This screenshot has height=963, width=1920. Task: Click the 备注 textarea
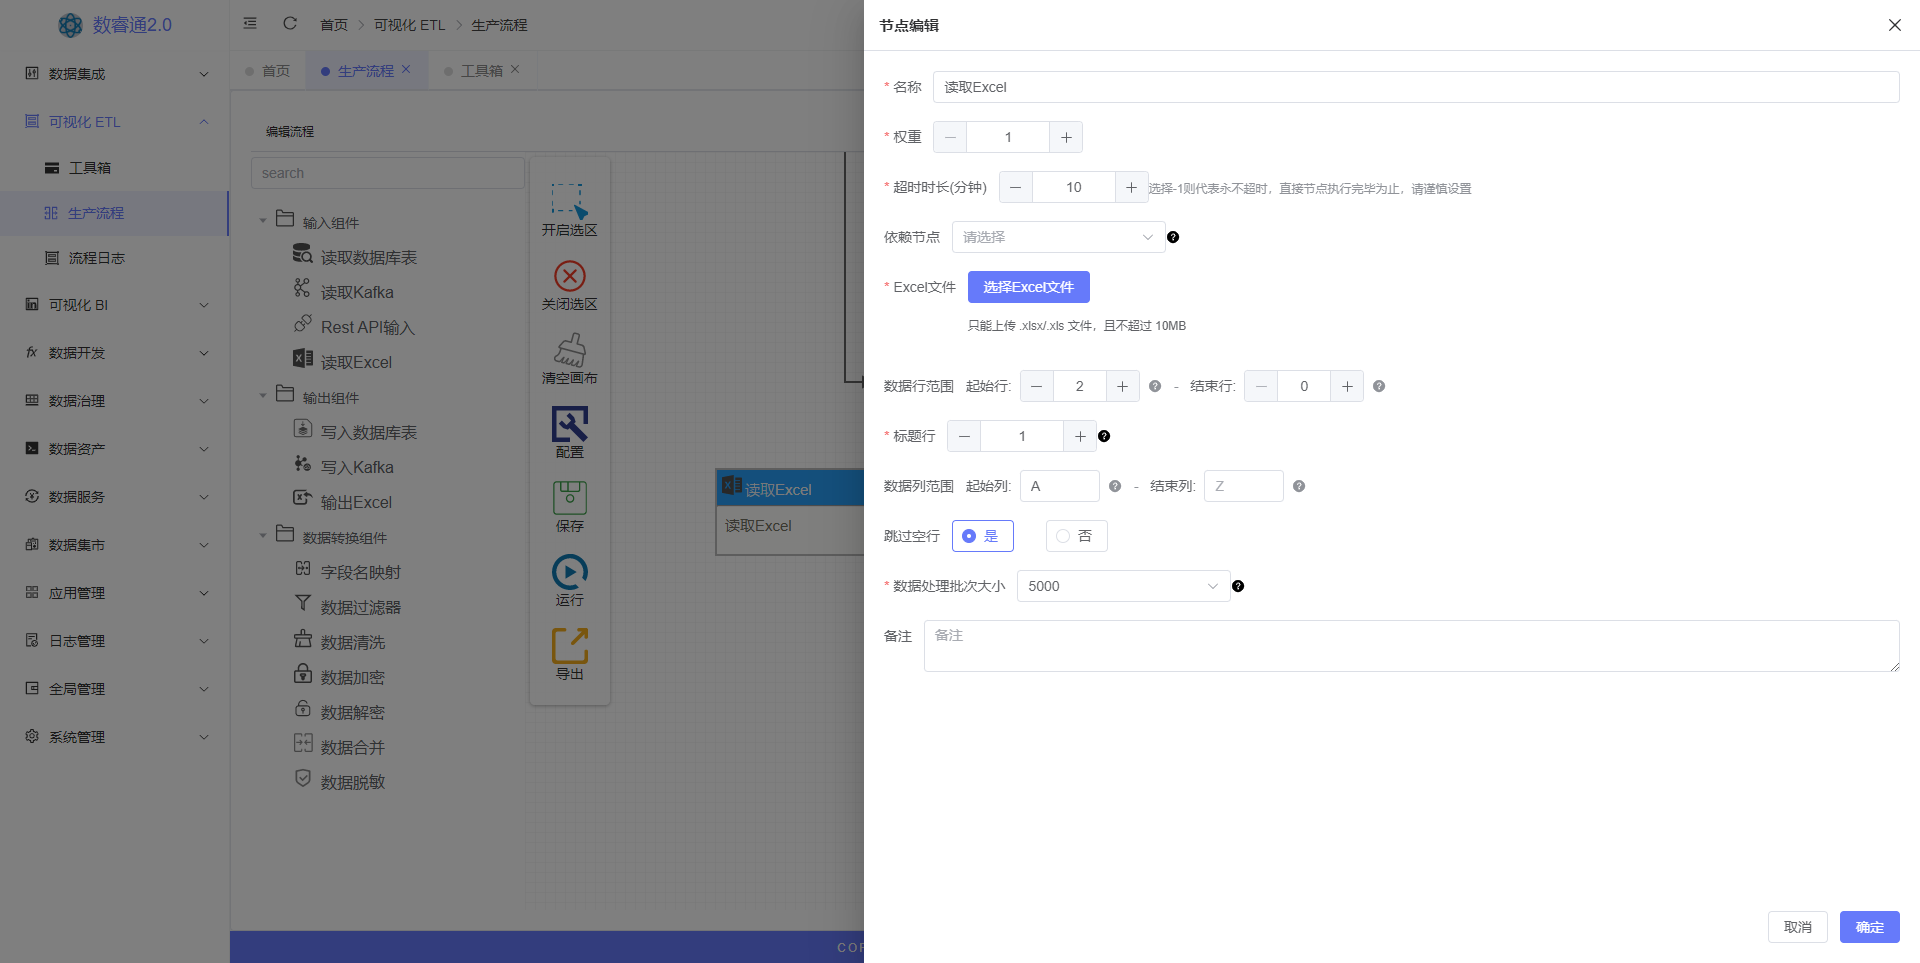[1412, 646]
